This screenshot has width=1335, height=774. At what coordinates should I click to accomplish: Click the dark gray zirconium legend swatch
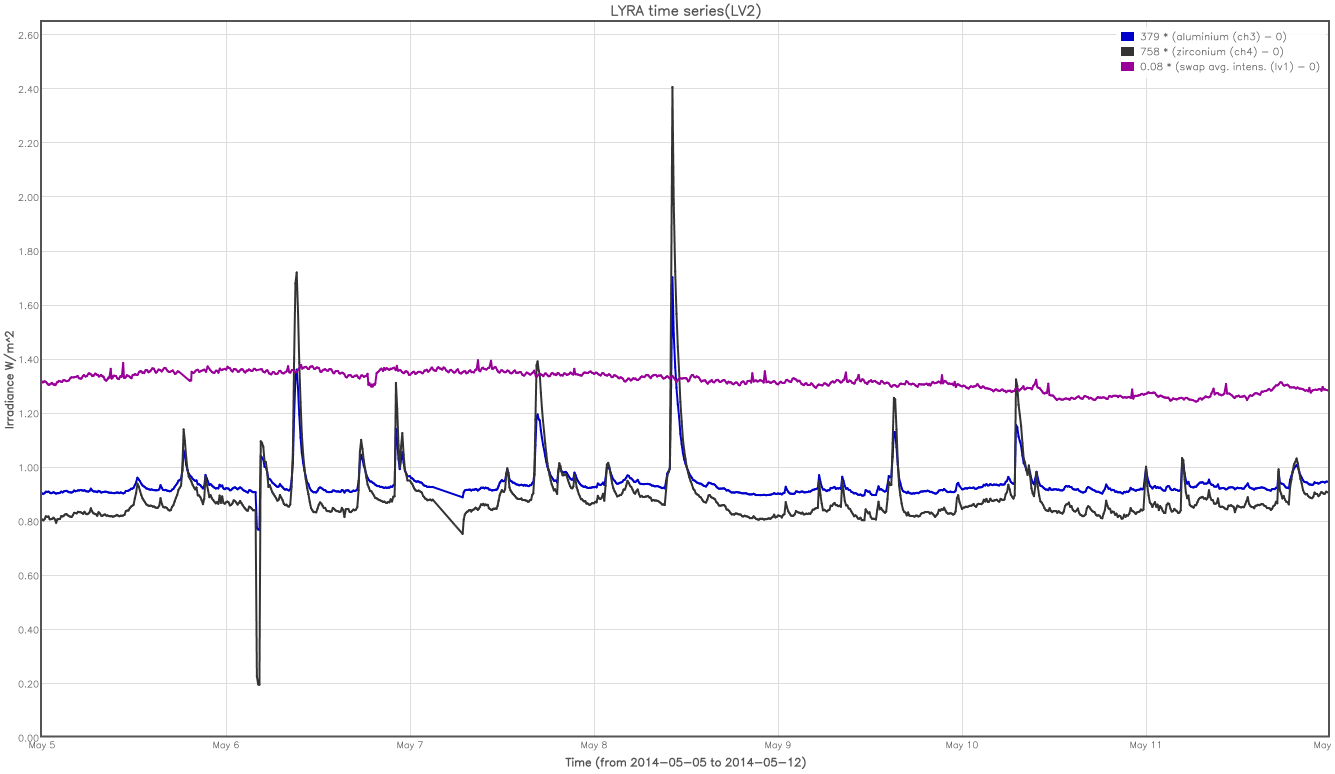pos(1127,51)
